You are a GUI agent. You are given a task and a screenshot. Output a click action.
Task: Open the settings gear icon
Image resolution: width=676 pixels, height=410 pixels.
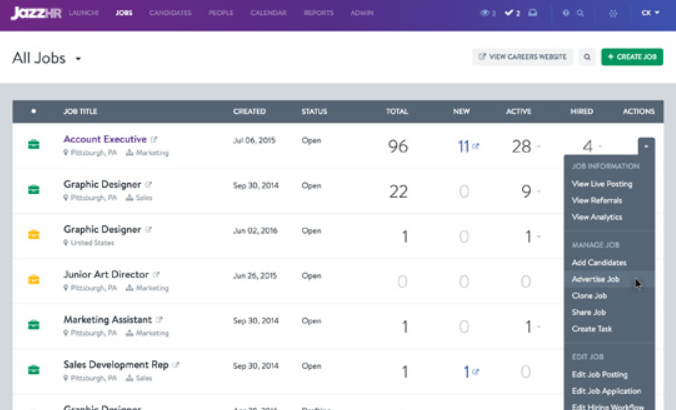point(613,13)
